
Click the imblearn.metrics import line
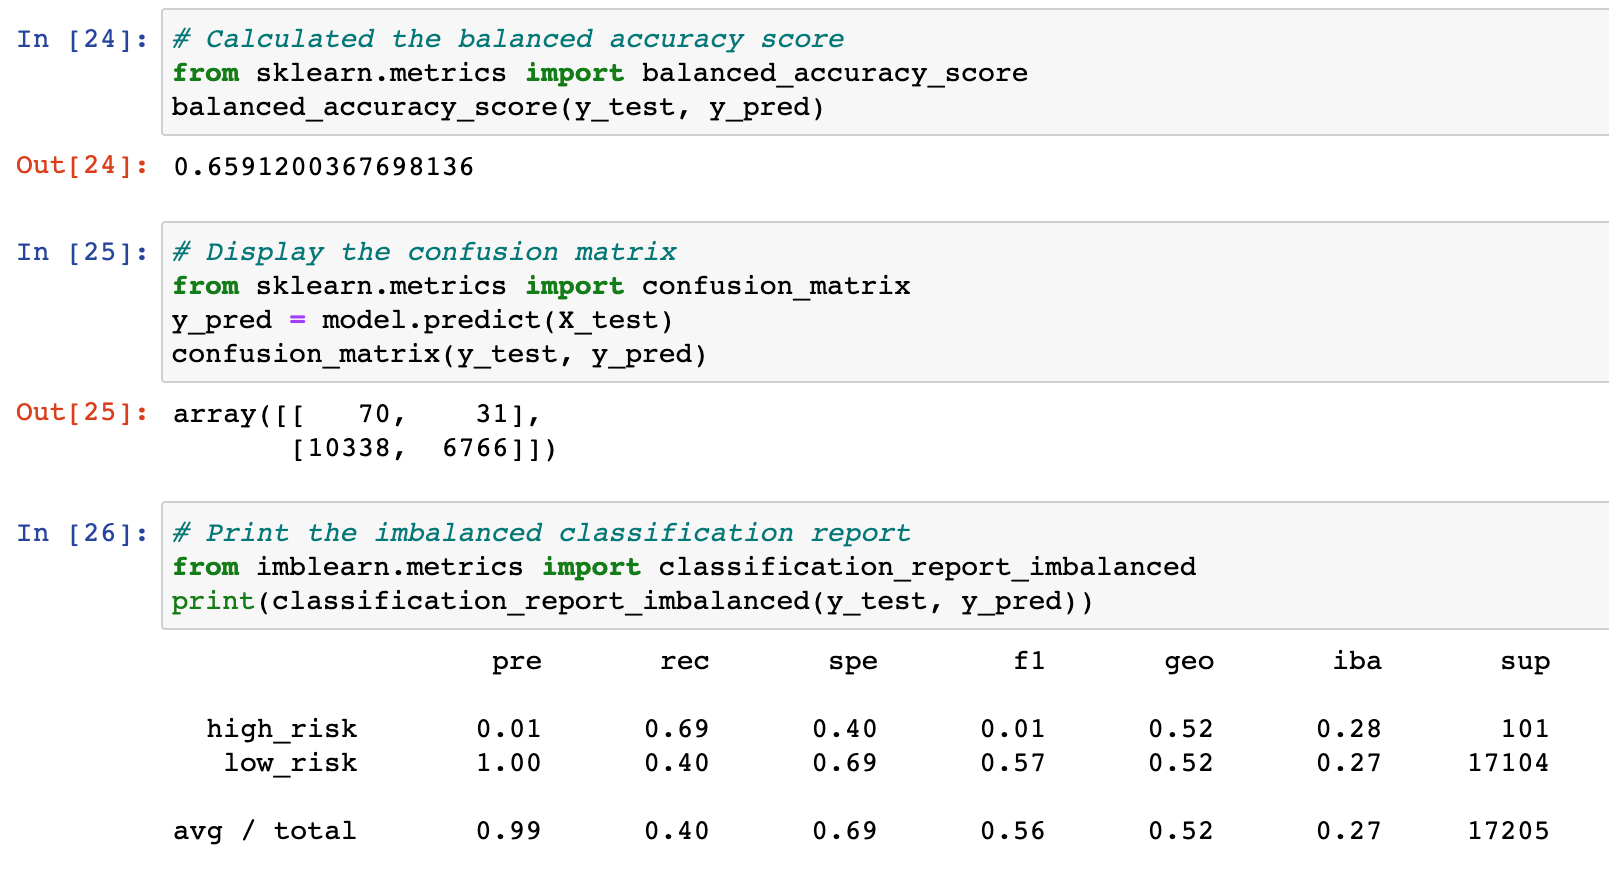point(684,567)
